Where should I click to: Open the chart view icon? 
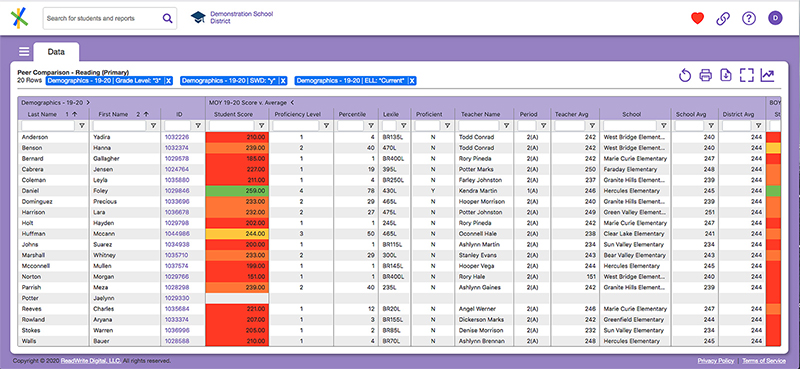[x=767, y=76]
